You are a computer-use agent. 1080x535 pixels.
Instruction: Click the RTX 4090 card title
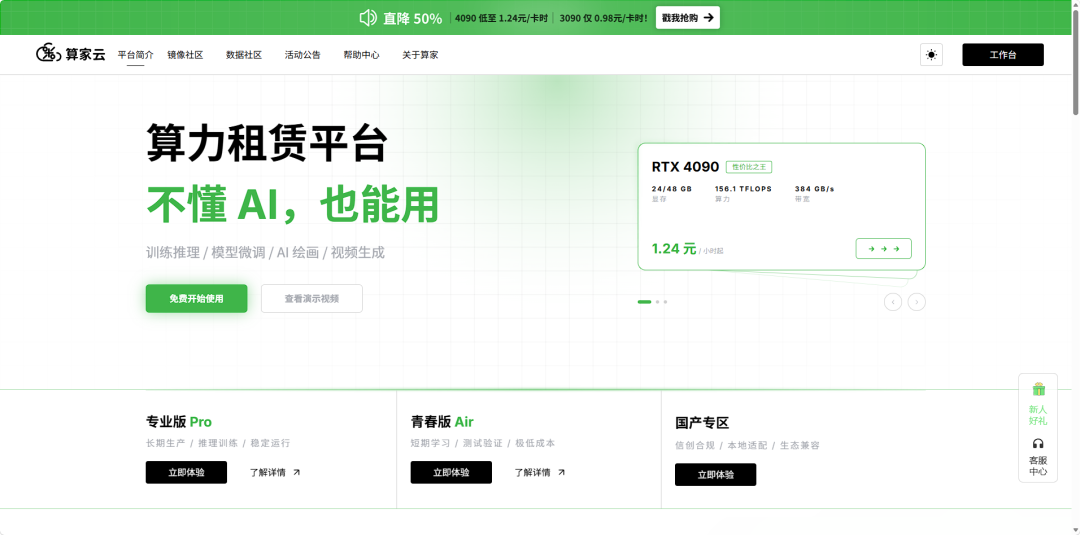pyautogui.click(x=685, y=167)
